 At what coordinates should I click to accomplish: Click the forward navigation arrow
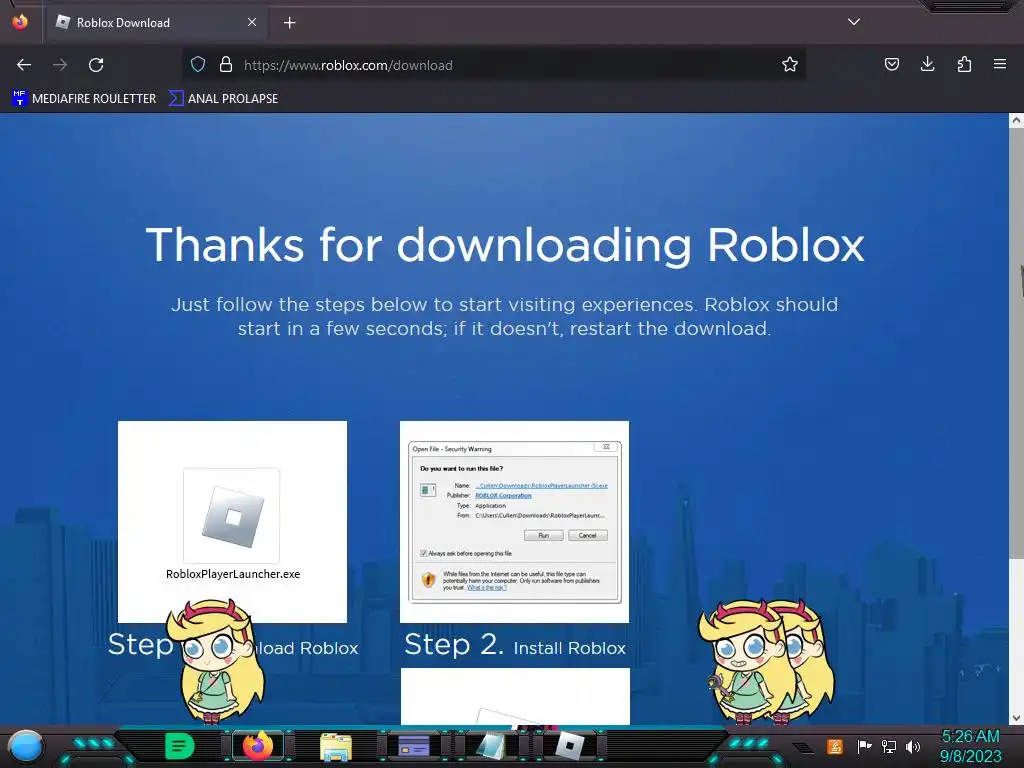[60, 65]
